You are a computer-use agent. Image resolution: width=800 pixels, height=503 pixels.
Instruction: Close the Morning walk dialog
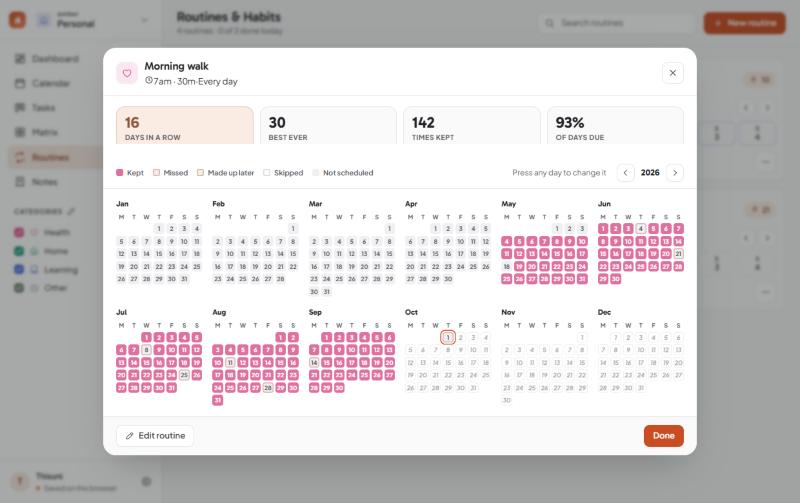[x=672, y=73]
